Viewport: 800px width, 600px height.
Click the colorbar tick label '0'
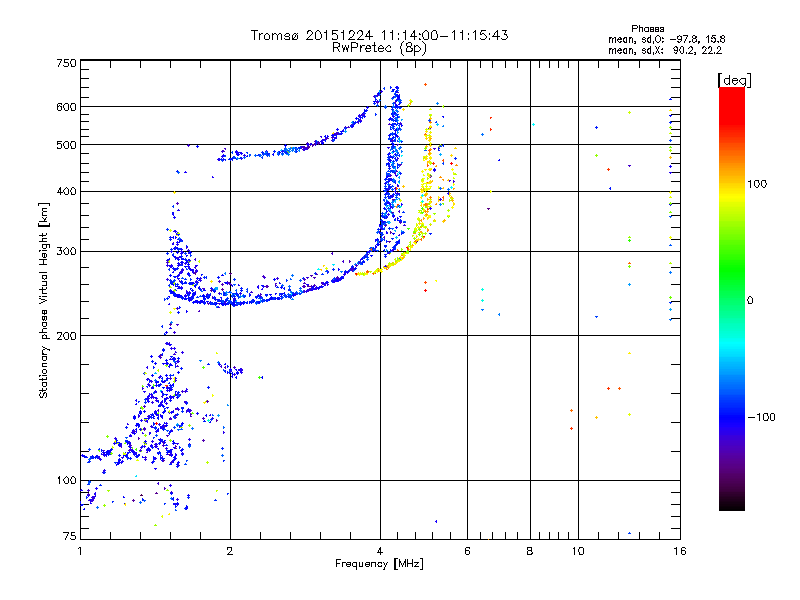[749, 300]
